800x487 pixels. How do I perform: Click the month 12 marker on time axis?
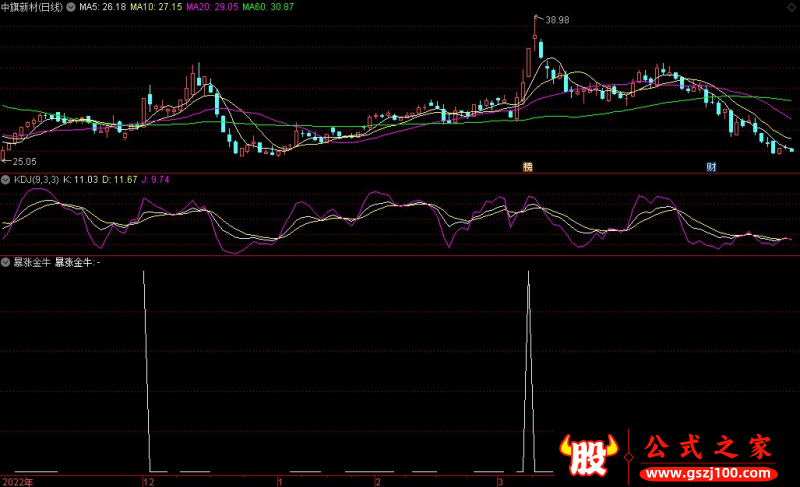point(148,481)
